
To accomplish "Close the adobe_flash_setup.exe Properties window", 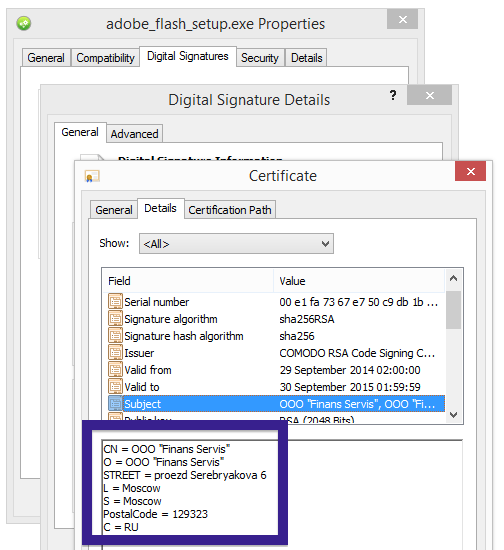I will [x=402, y=19].
